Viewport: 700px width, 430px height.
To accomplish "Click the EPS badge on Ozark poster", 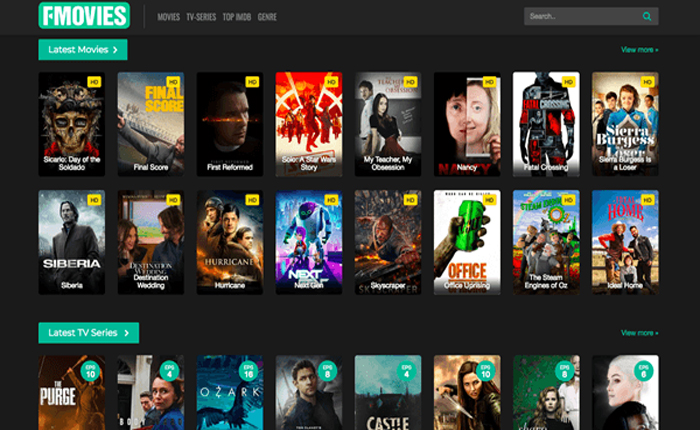I will pyautogui.click(x=248, y=371).
